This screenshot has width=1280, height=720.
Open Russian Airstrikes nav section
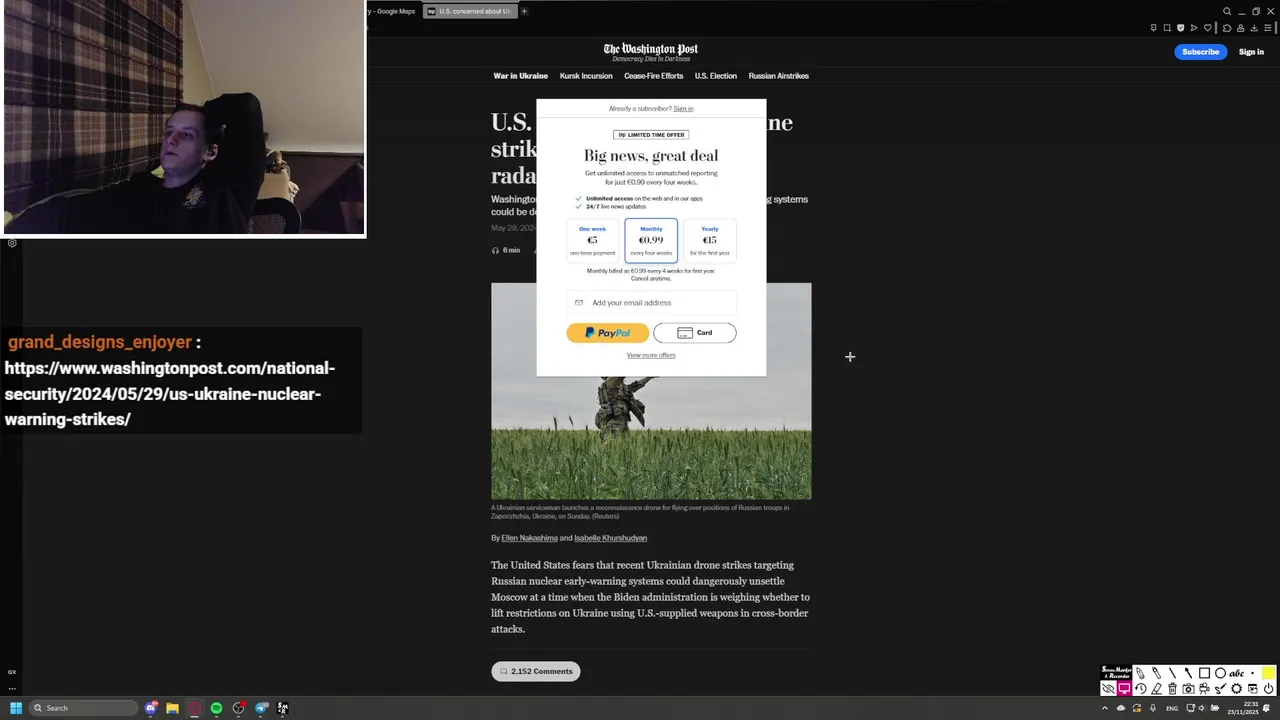(x=779, y=76)
